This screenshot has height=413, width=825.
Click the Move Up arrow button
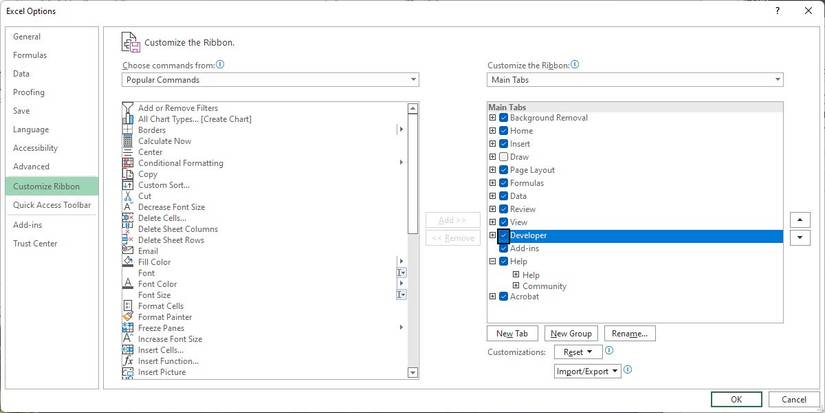click(x=800, y=220)
